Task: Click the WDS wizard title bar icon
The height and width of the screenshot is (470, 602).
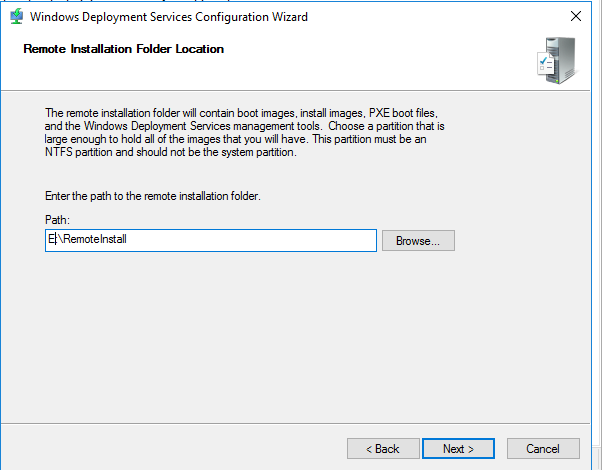Action: point(17,17)
